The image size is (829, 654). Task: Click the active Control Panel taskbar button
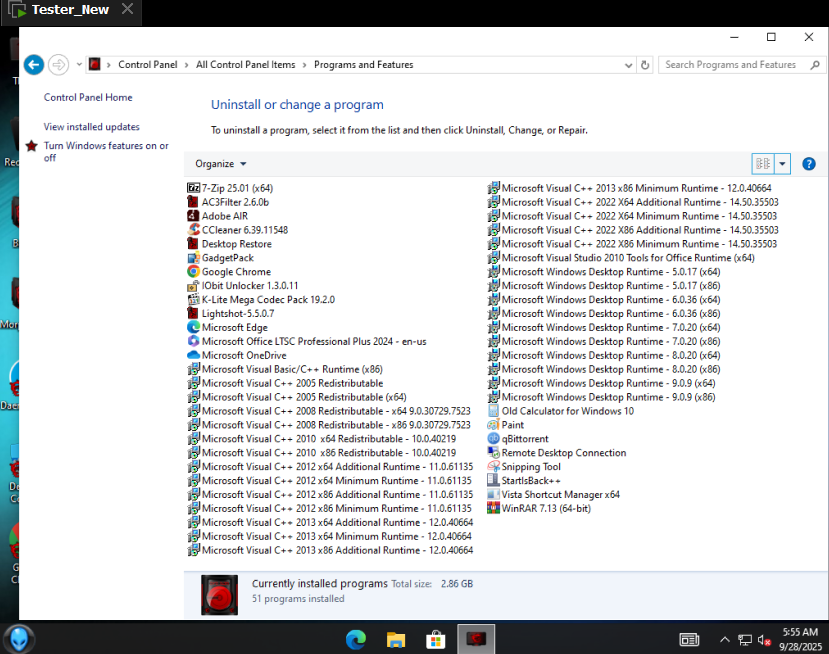[476, 639]
